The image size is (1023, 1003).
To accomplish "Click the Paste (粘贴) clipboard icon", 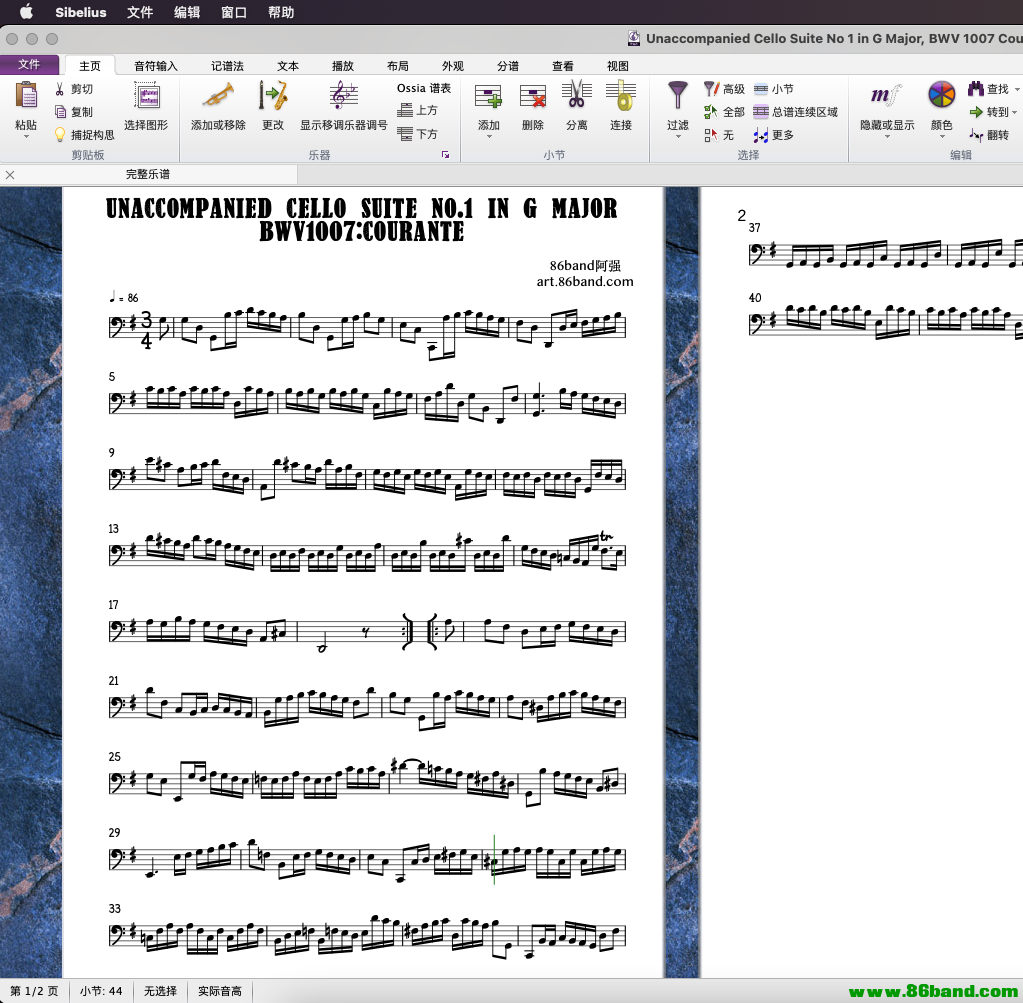I will click(x=26, y=98).
